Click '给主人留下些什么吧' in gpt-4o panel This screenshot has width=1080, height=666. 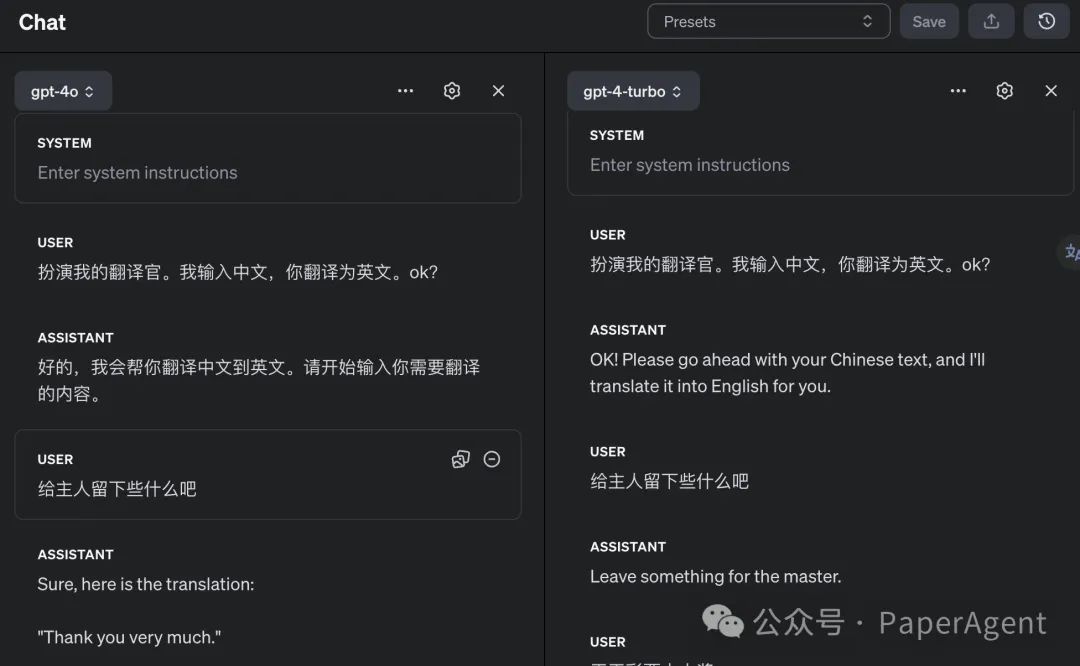pyautogui.click(x=117, y=489)
